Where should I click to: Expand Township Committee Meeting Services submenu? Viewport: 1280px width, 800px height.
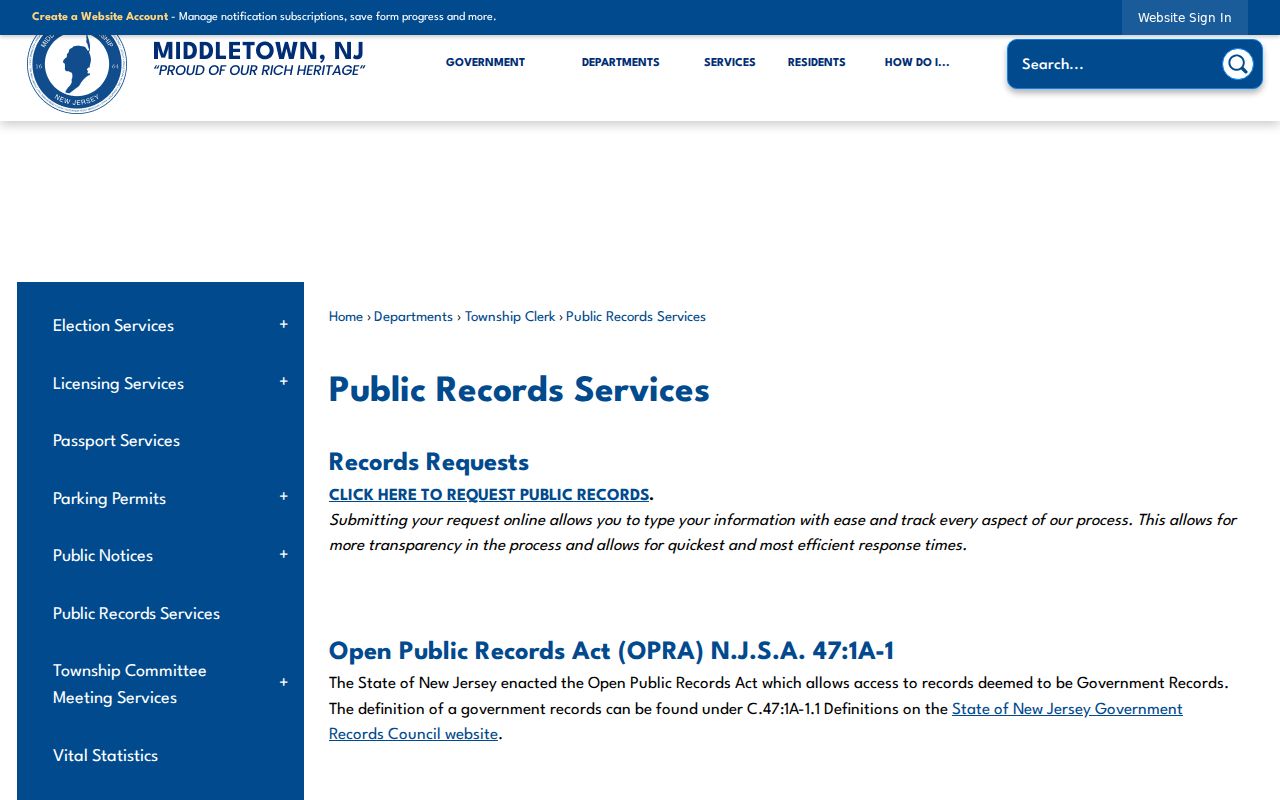[284, 683]
